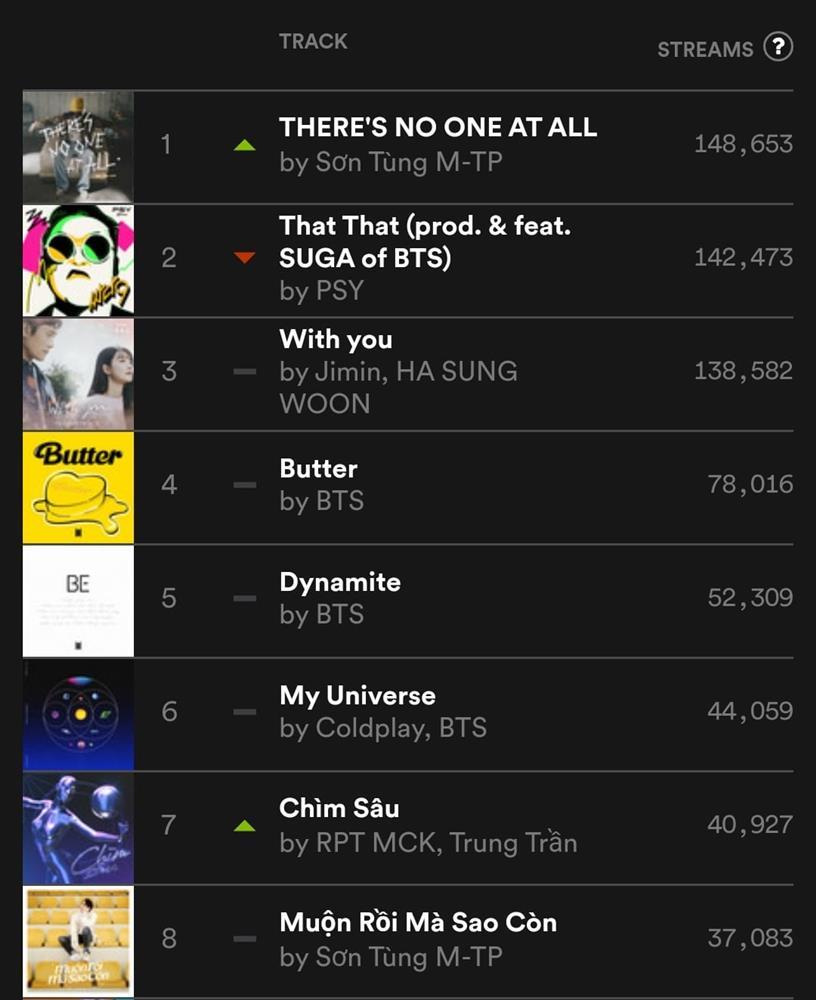816x1000 pixels.
Task: Click the TRACK column header
Action: click(313, 41)
